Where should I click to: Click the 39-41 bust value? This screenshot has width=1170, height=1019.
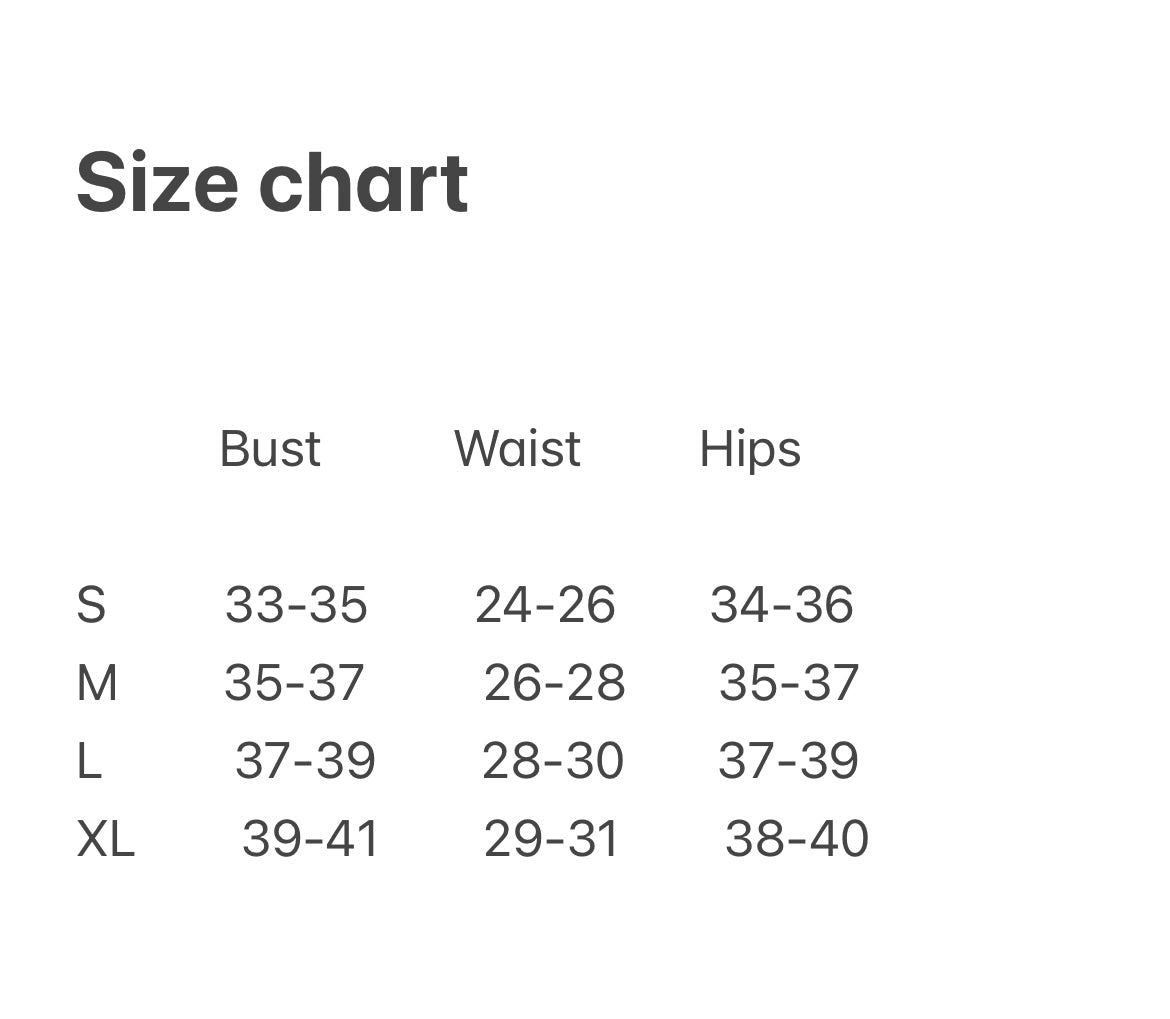click(311, 840)
